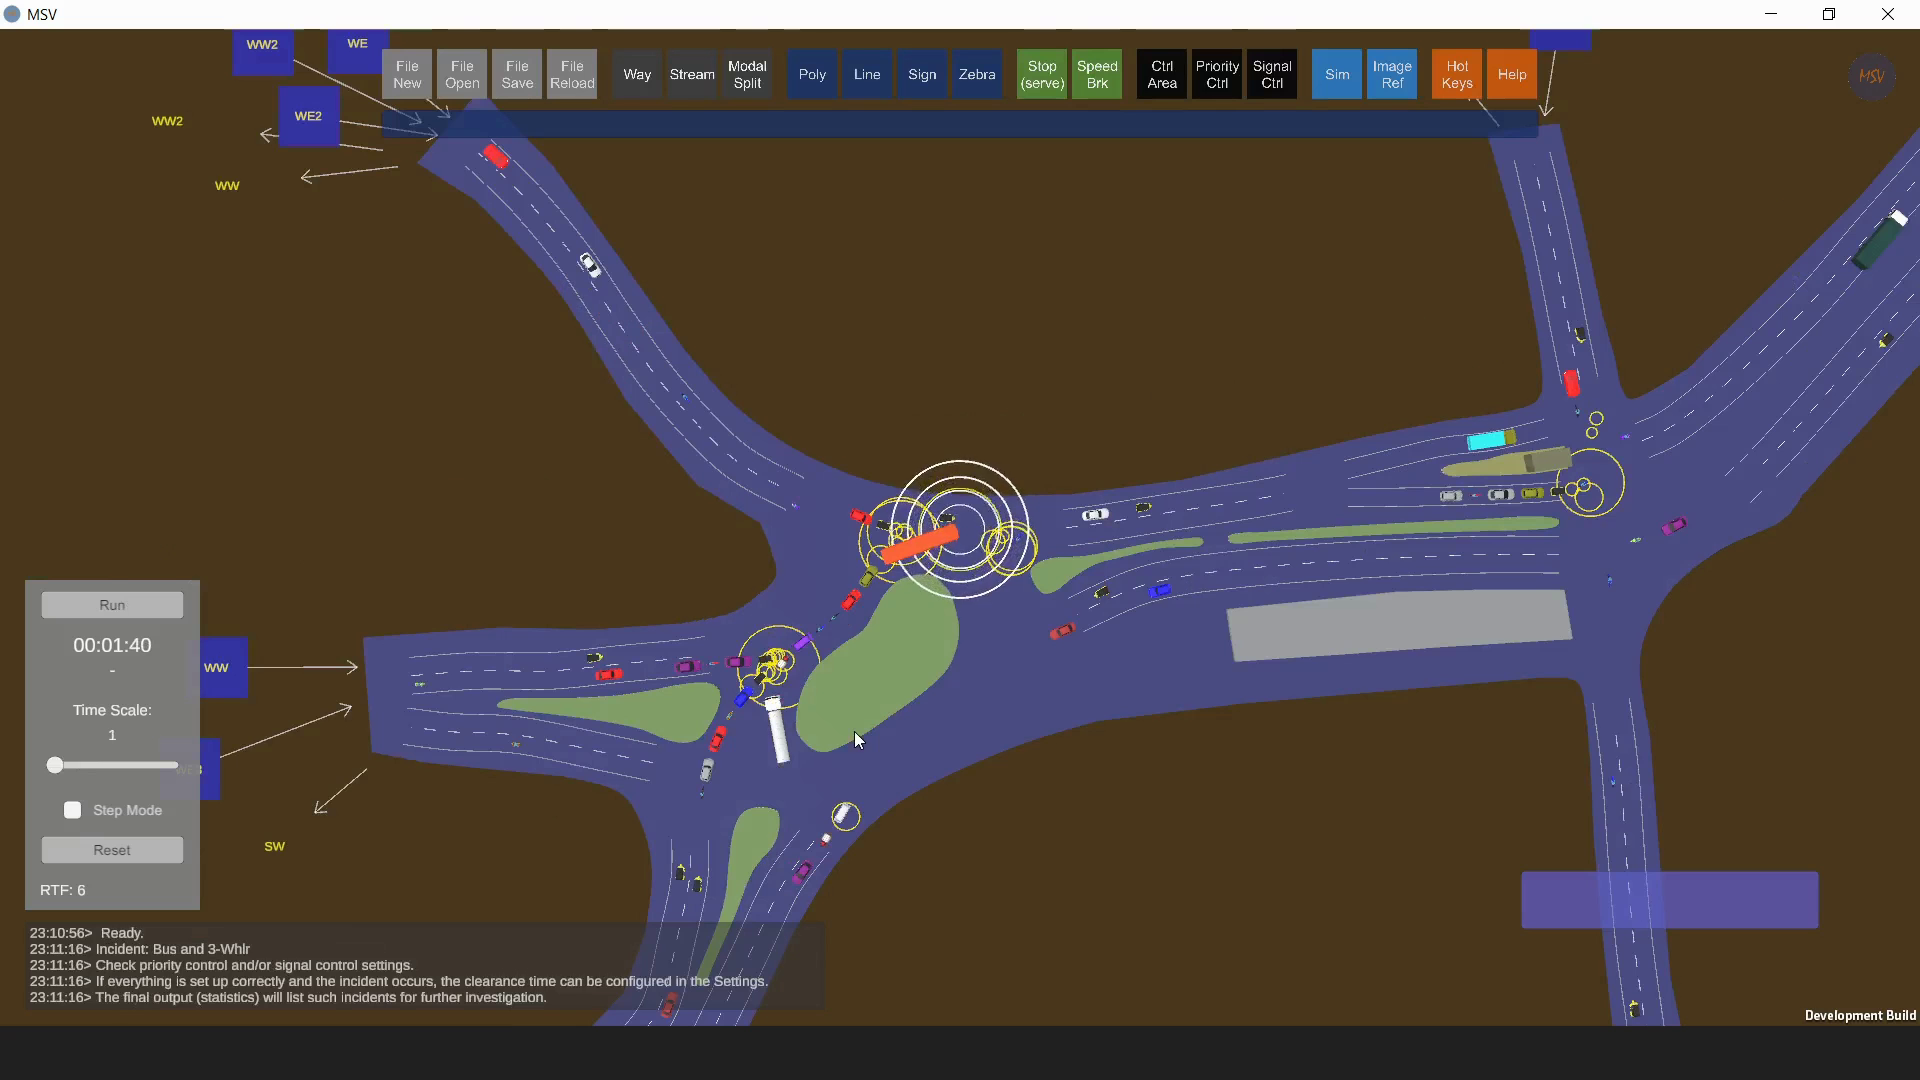Open Signal Ctrl settings
Screen dimensions: 1920x1080
[1272, 75]
